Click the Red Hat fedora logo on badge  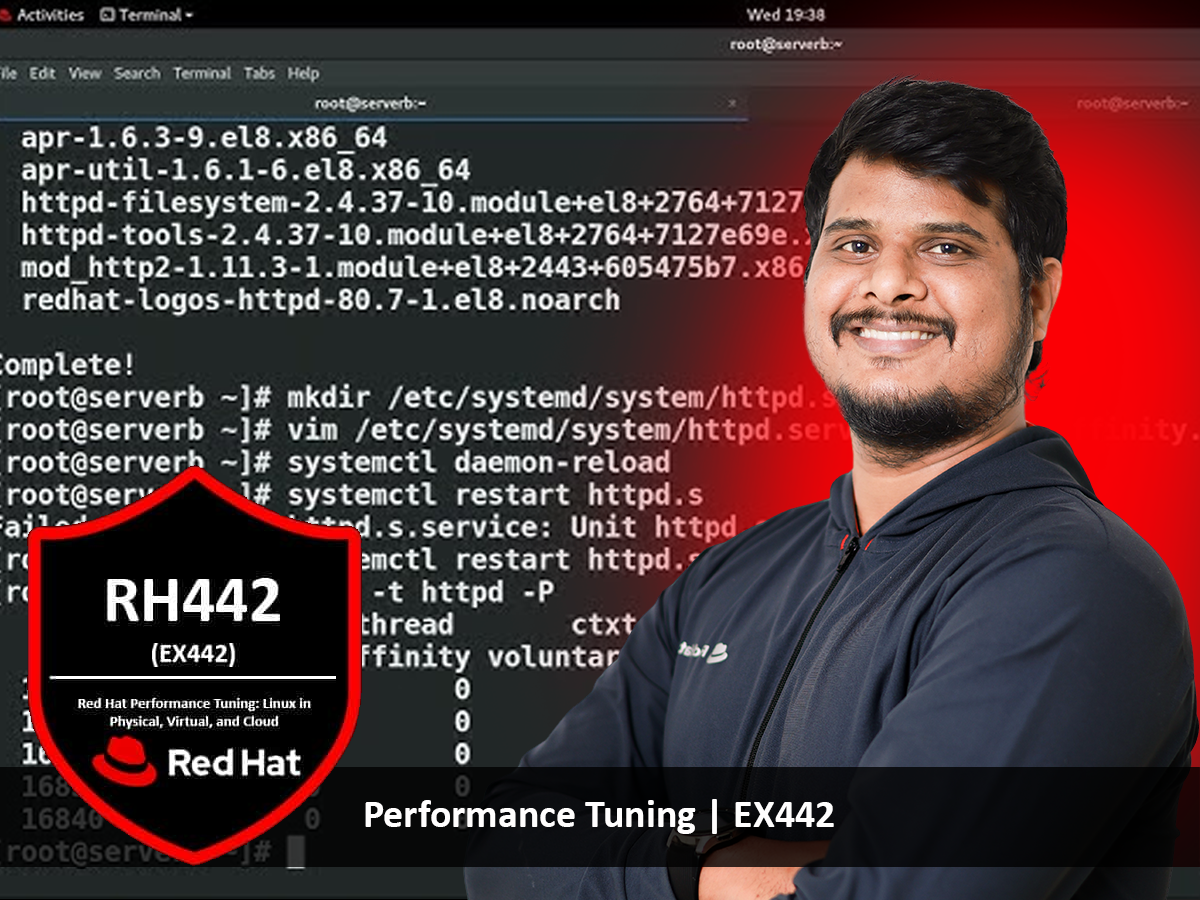tap(124, 761)
